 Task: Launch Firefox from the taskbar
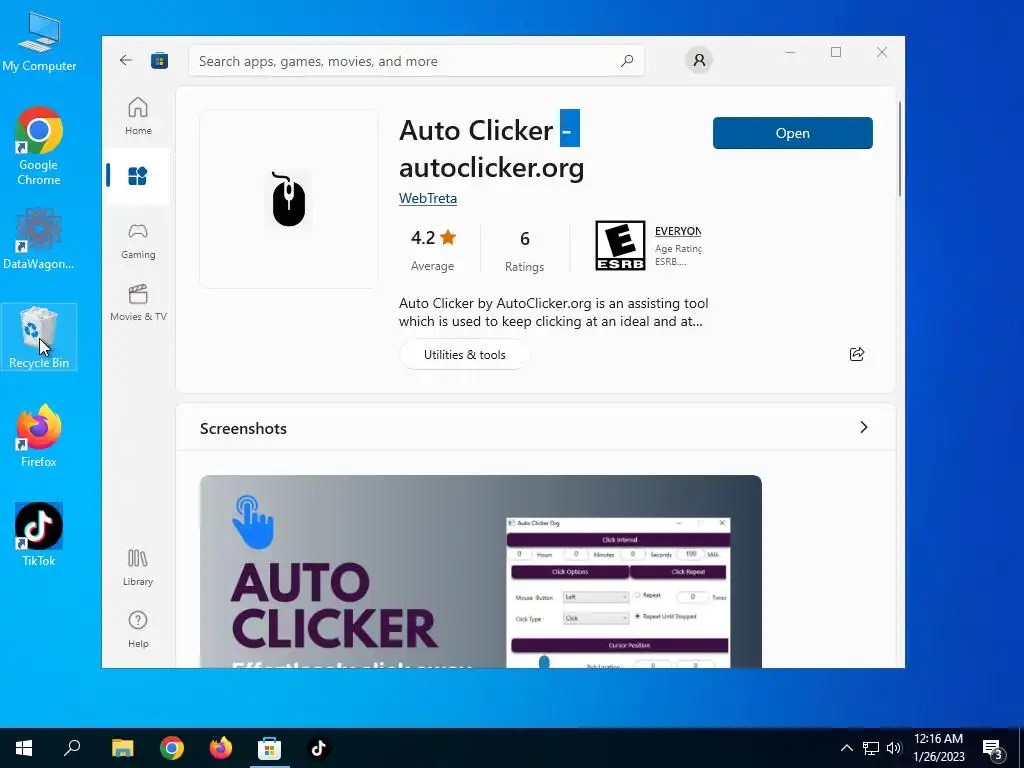tap(221, 748)
